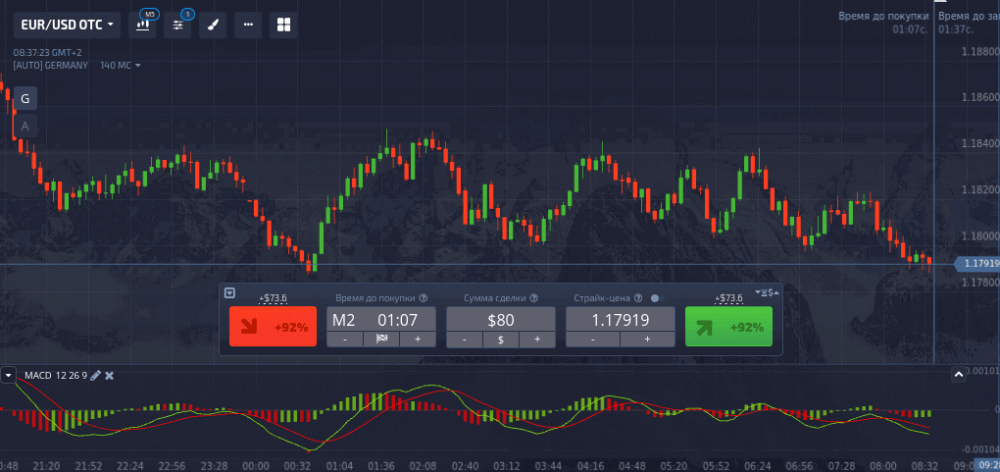This screenshot has width=1000, height=472.
Task: Select the drawing brush tool
Action: (214, 25)
